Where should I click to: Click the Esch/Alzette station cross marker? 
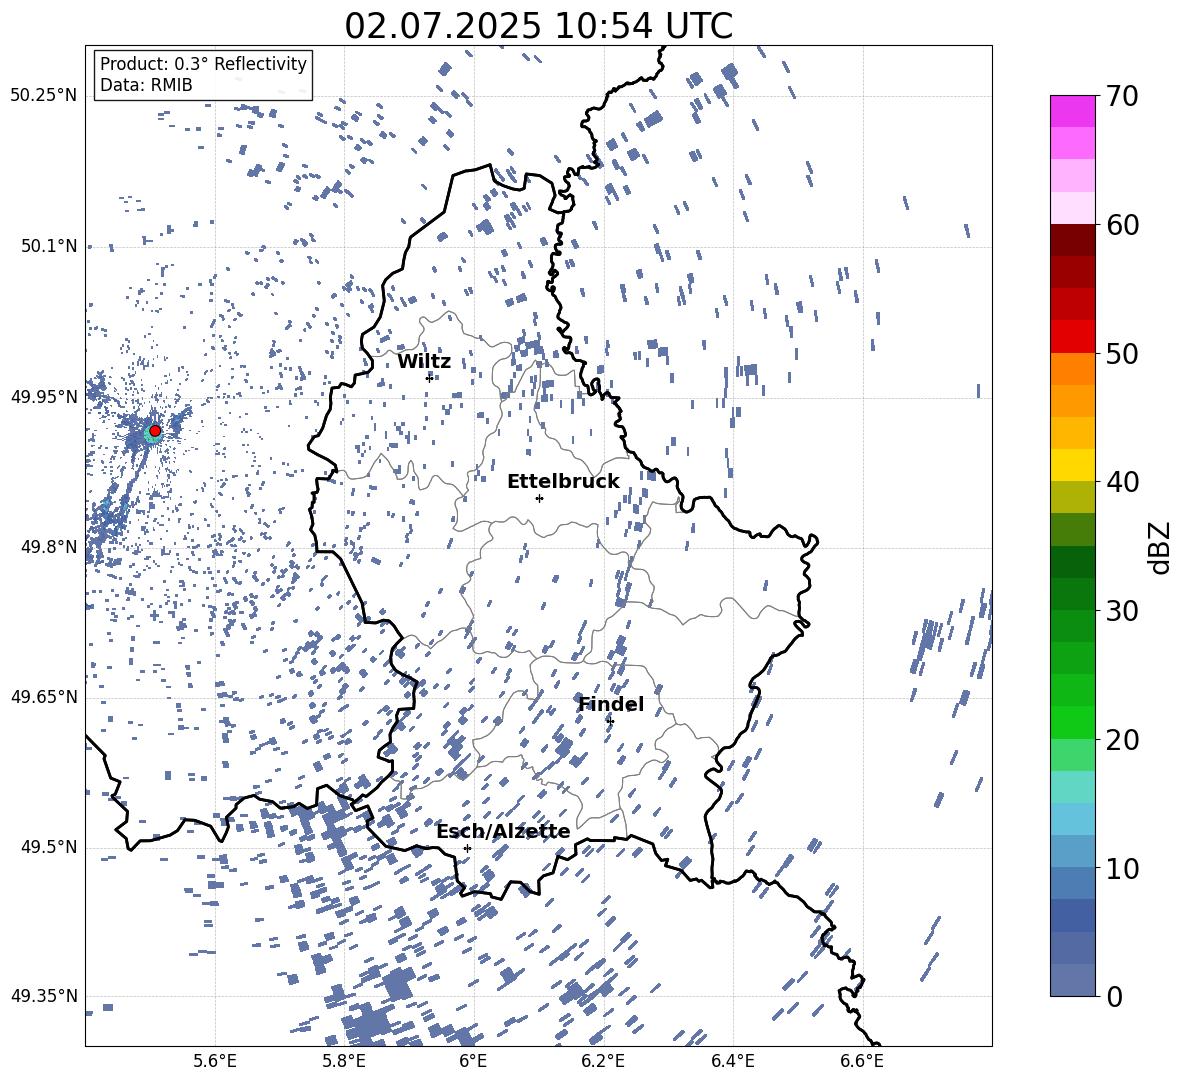click(x=467, y=848)
